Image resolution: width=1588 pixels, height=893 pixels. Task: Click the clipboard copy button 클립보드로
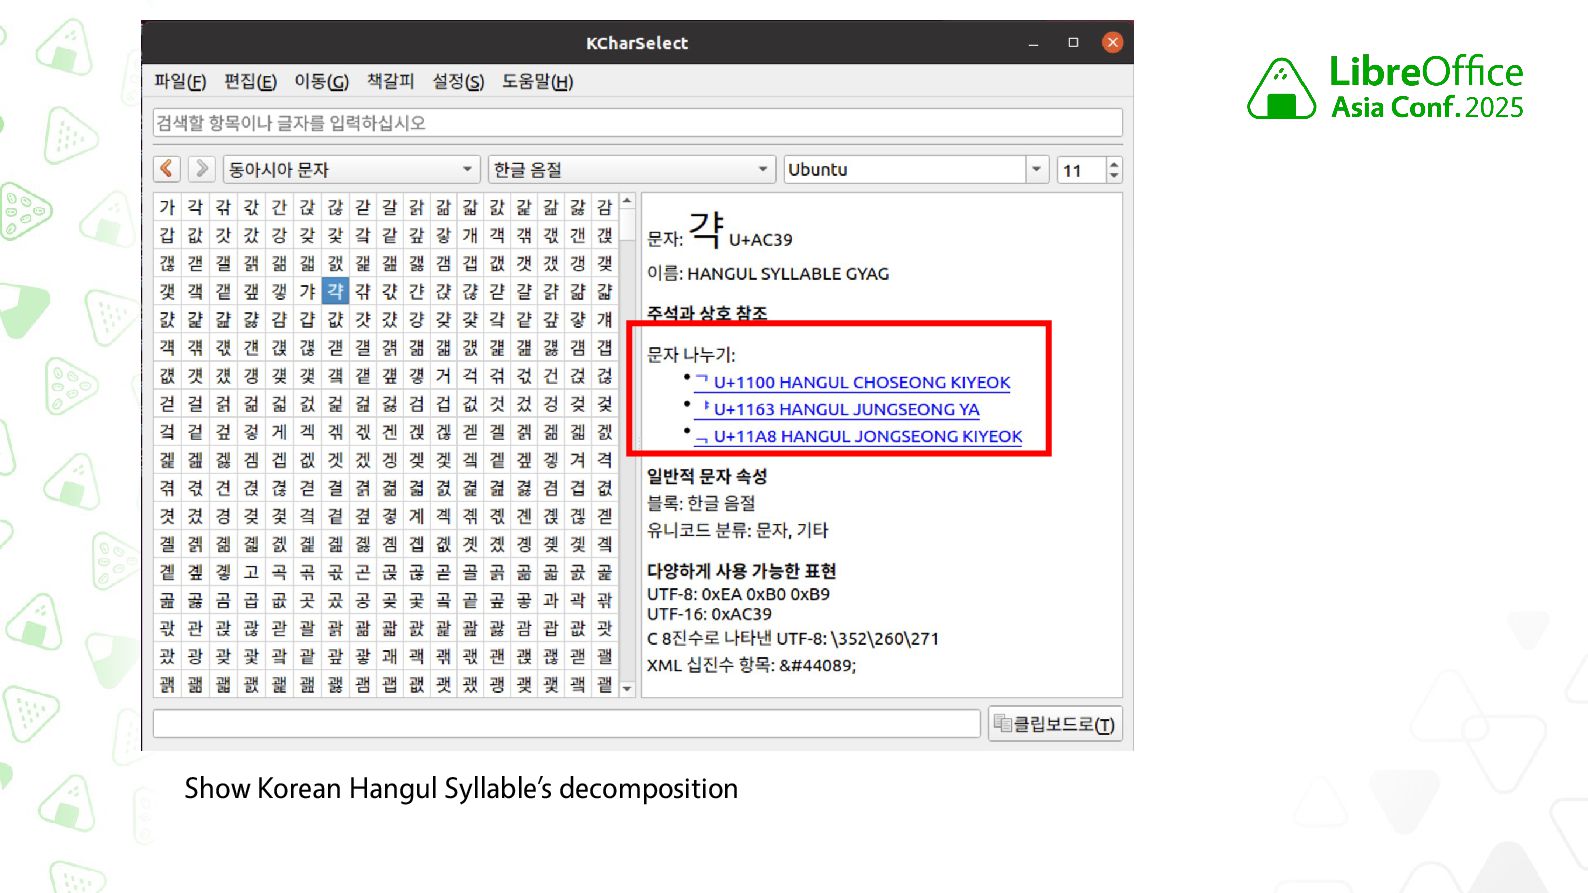click(1055, 724)
